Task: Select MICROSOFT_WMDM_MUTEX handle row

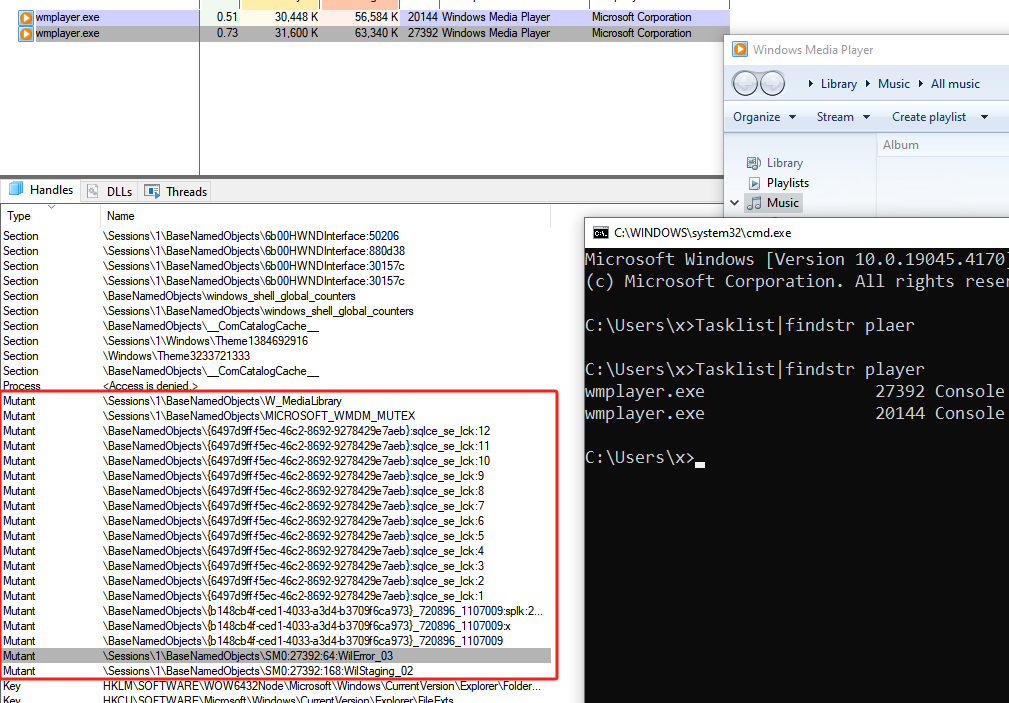Action: (x=277, y=416)
